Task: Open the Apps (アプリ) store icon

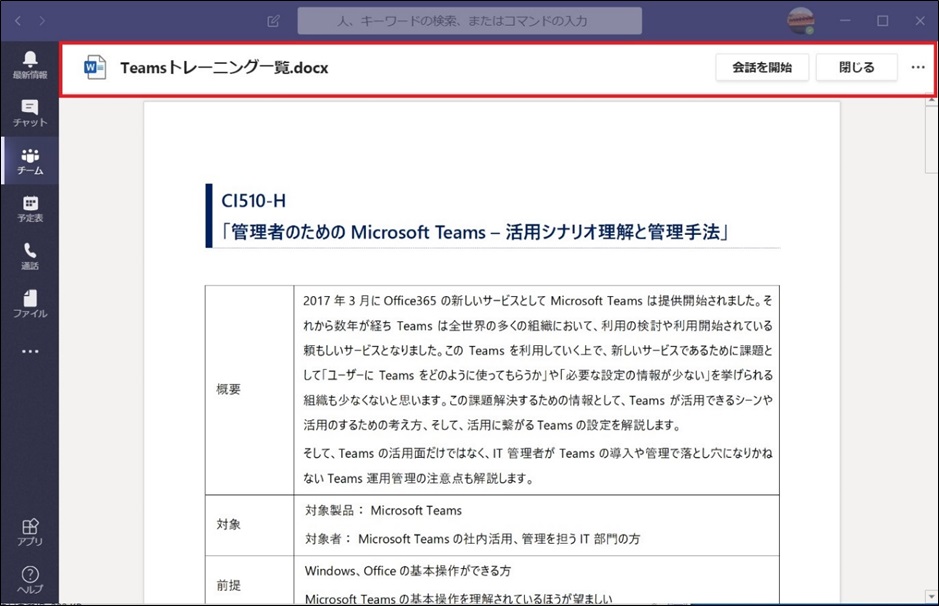Action: pyautogui.click(x=30, y=532)
